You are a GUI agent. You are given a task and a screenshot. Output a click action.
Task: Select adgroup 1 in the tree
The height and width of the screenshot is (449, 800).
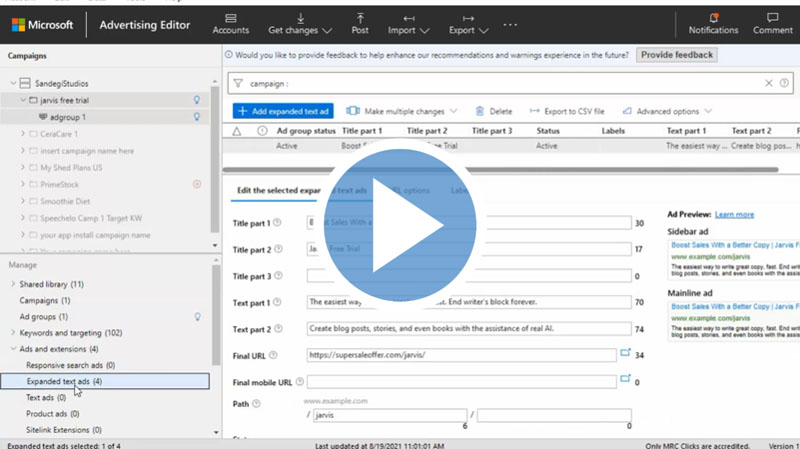pos(67,117)
